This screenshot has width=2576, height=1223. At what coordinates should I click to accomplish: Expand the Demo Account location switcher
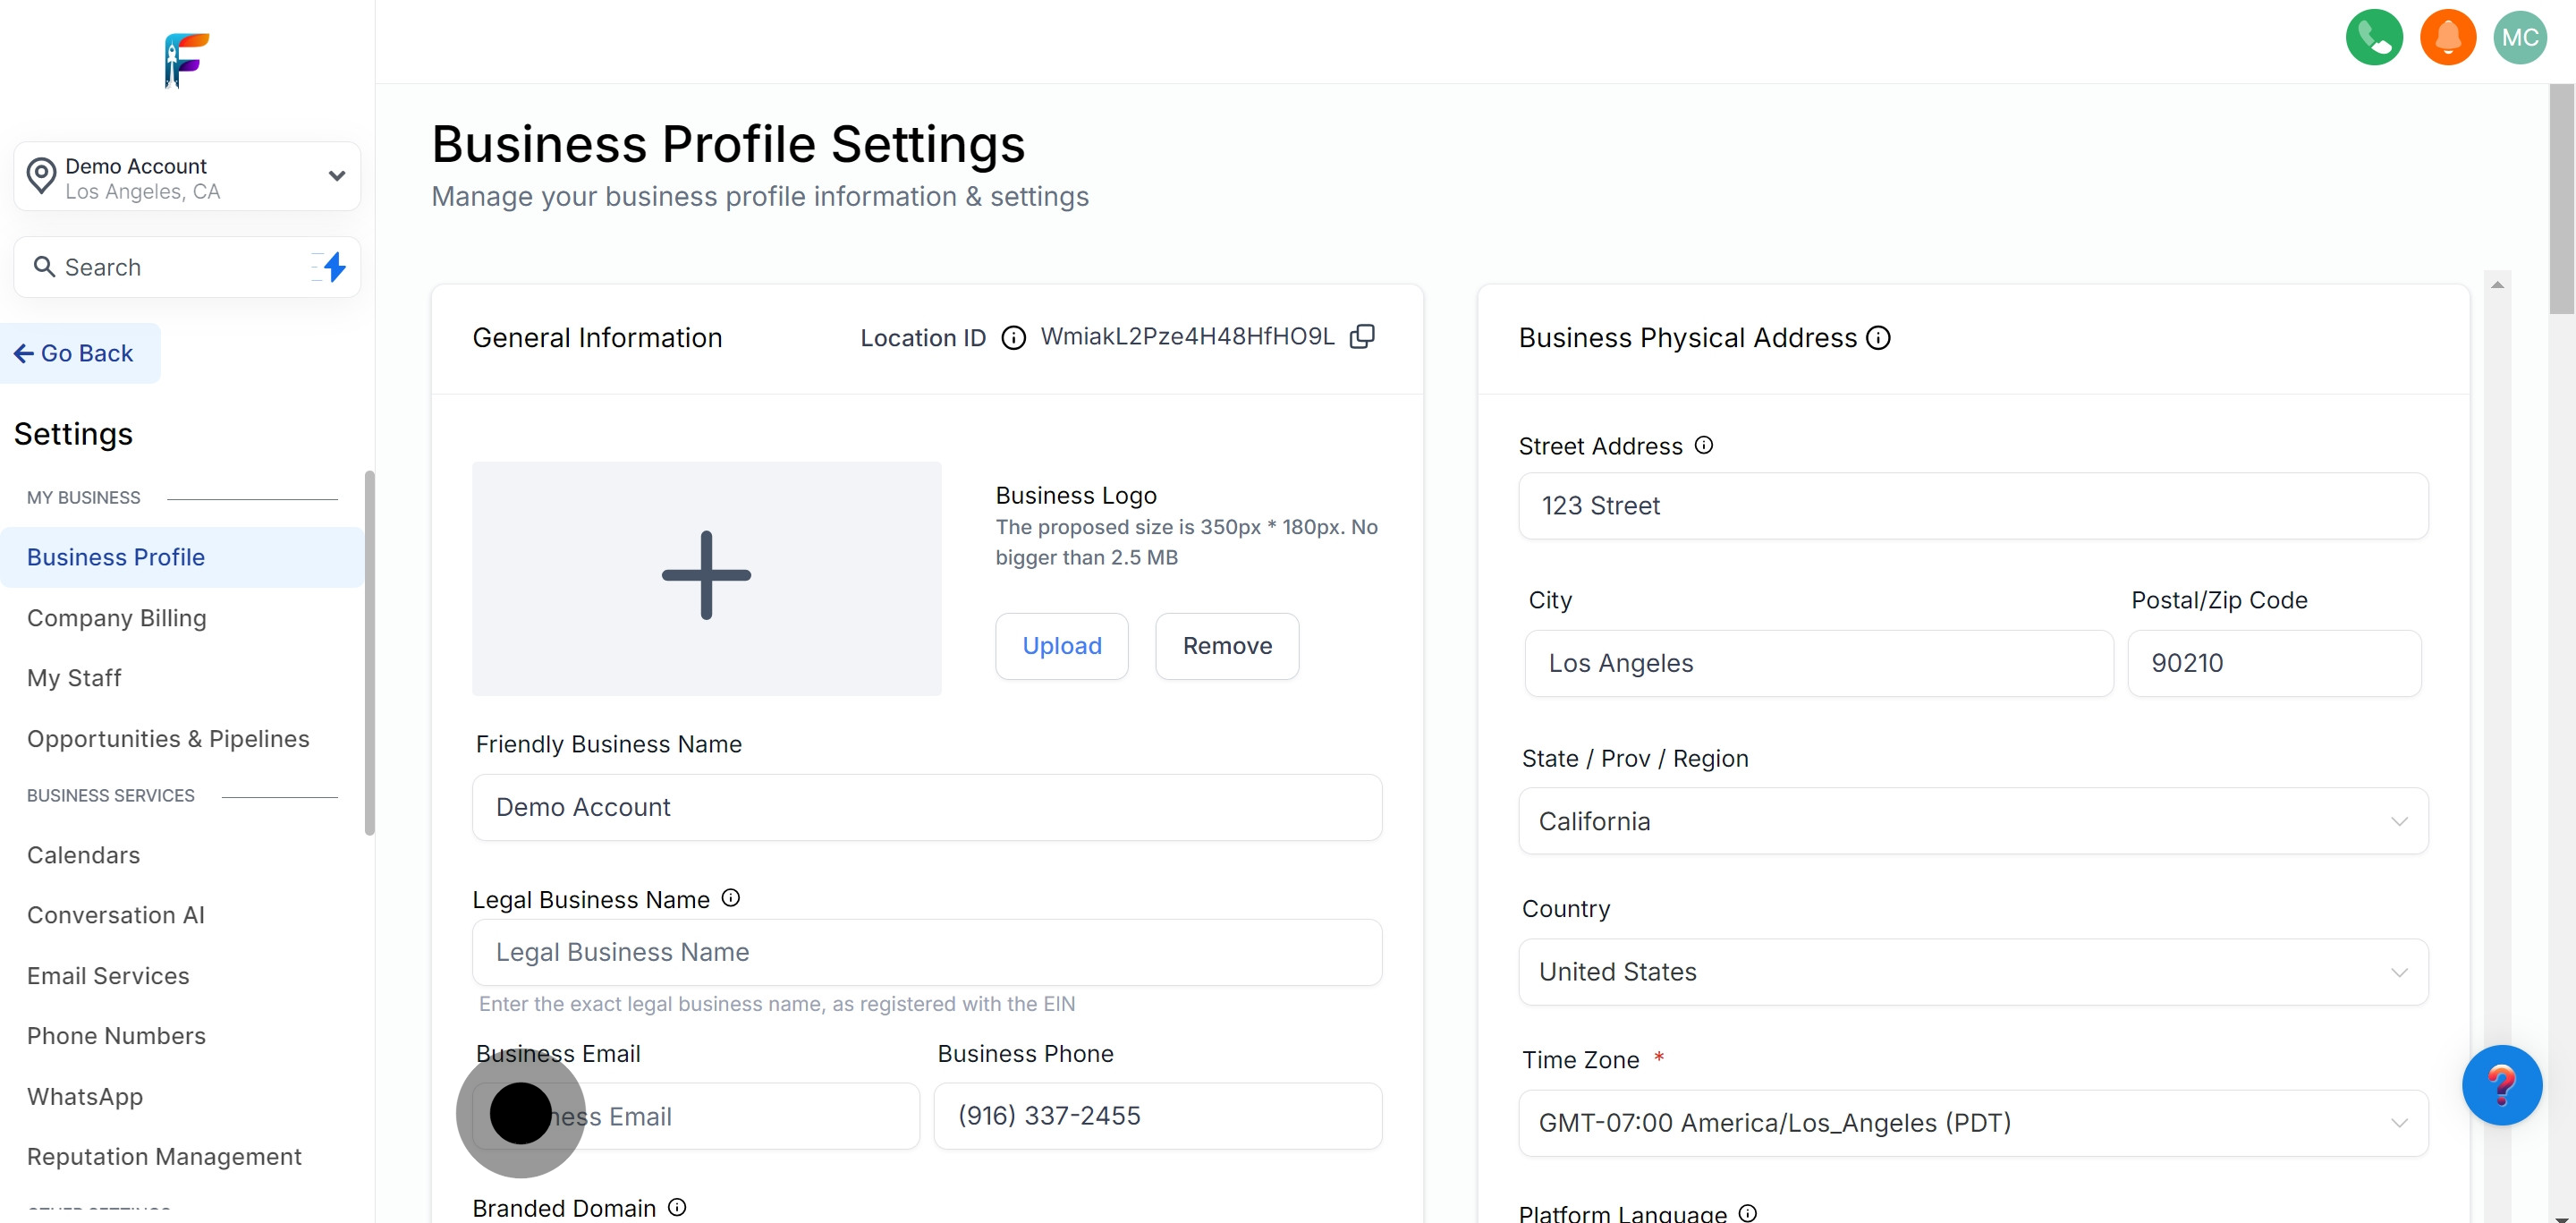point(187,177)
